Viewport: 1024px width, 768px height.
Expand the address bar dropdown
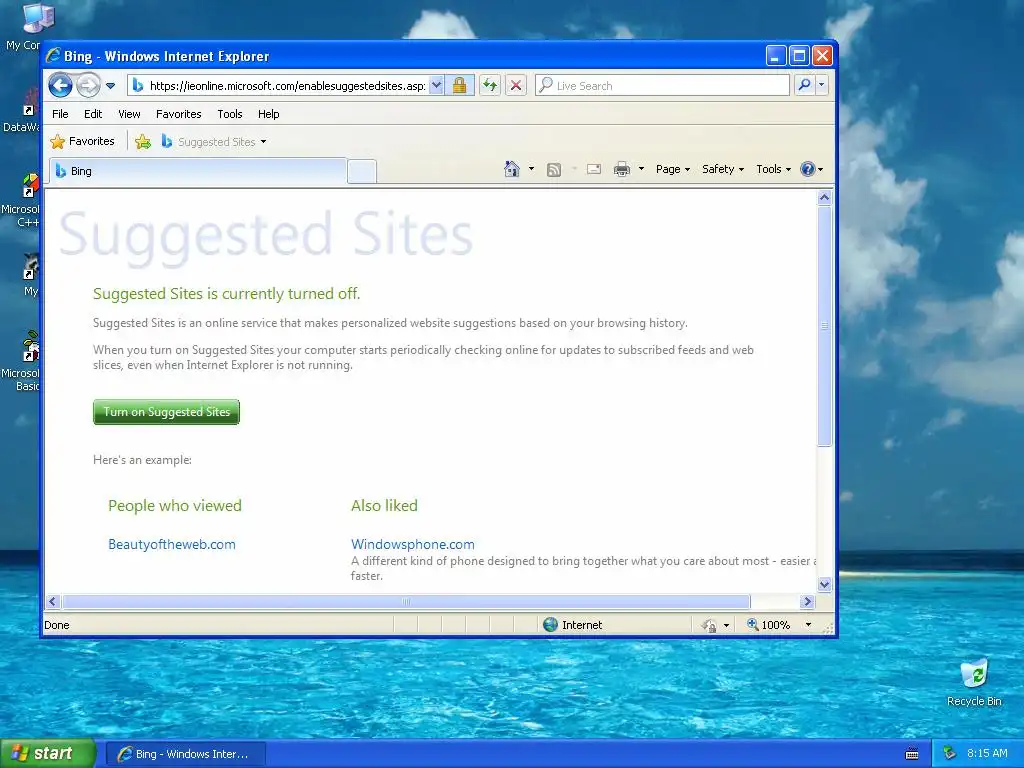tap(436, 86)
